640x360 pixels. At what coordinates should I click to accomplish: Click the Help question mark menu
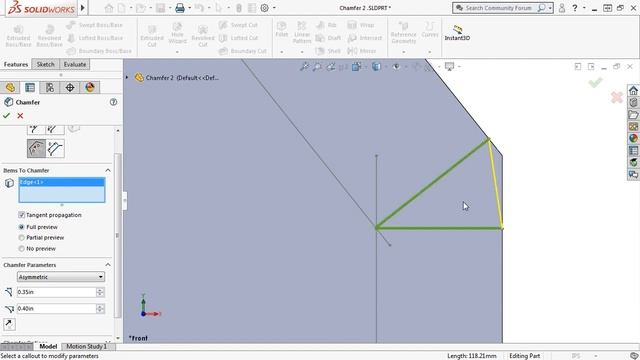tap(575, 8)
